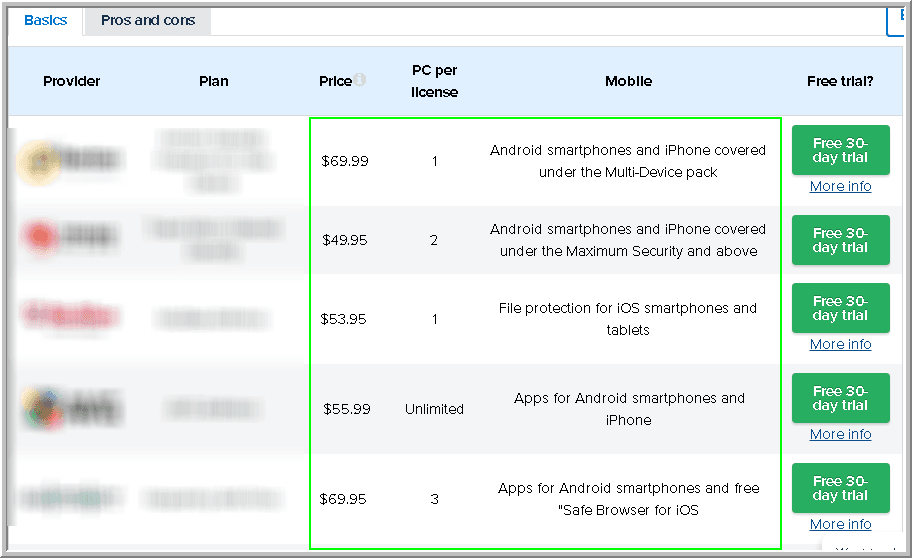Select the provider logo in $49.95 row
This screenshot has height=558, width=912.
click(x=70, y=237)
